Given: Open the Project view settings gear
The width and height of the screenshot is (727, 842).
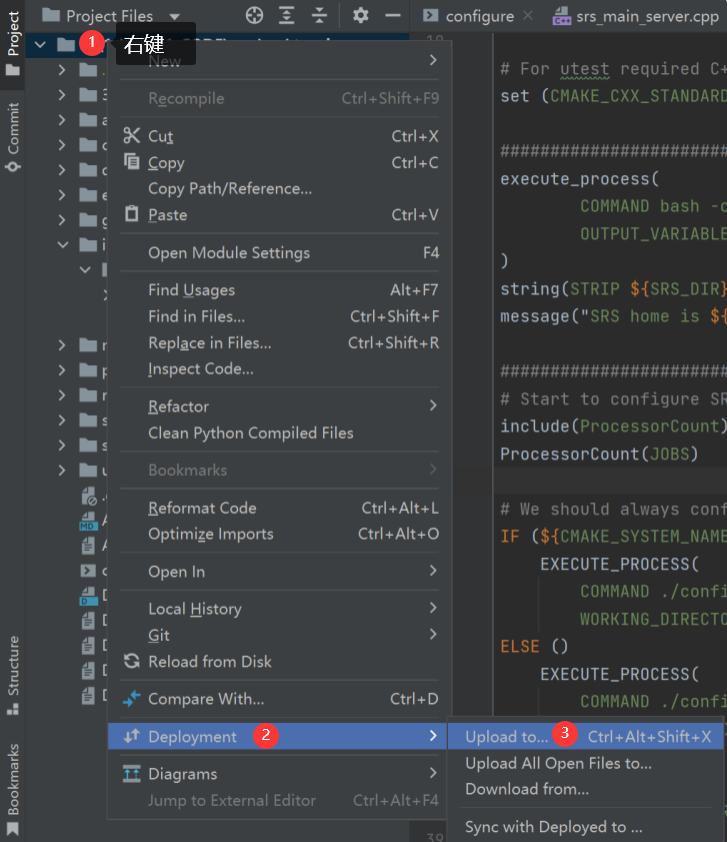Looking at the screenshot, I should tap(361, 15).
